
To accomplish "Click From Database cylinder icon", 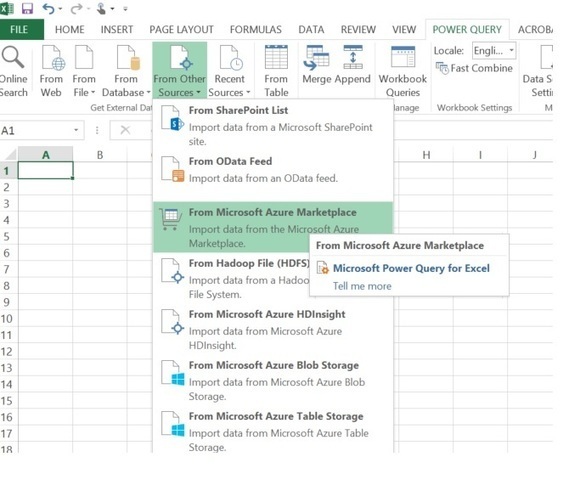I will (128, 57).
